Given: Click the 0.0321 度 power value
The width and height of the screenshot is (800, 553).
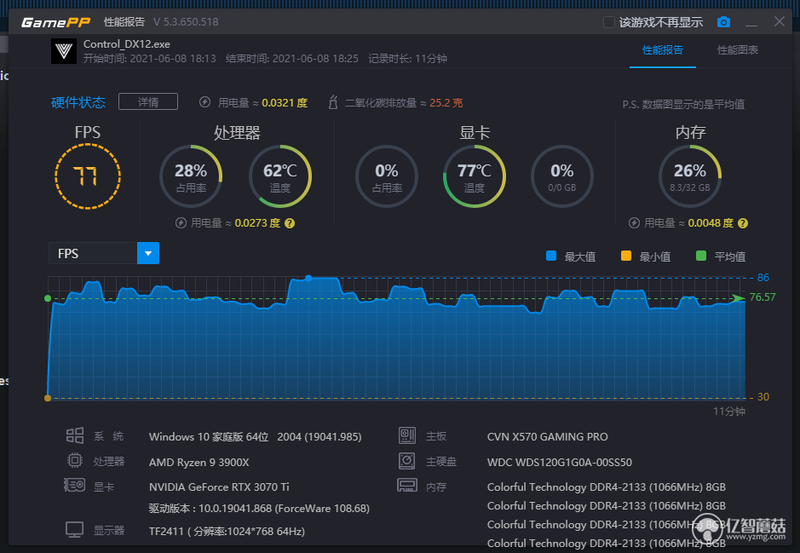Looking at the screenshot, I should pyautogui.click(x=285, y=103).
